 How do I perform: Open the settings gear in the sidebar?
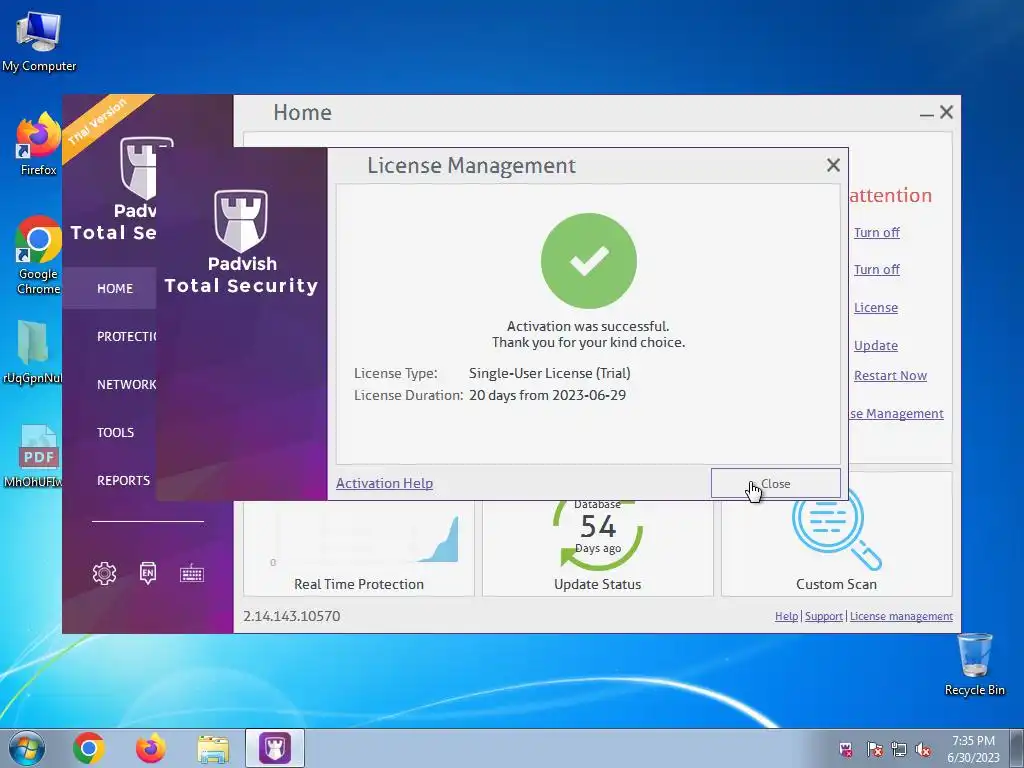point(104,573)
